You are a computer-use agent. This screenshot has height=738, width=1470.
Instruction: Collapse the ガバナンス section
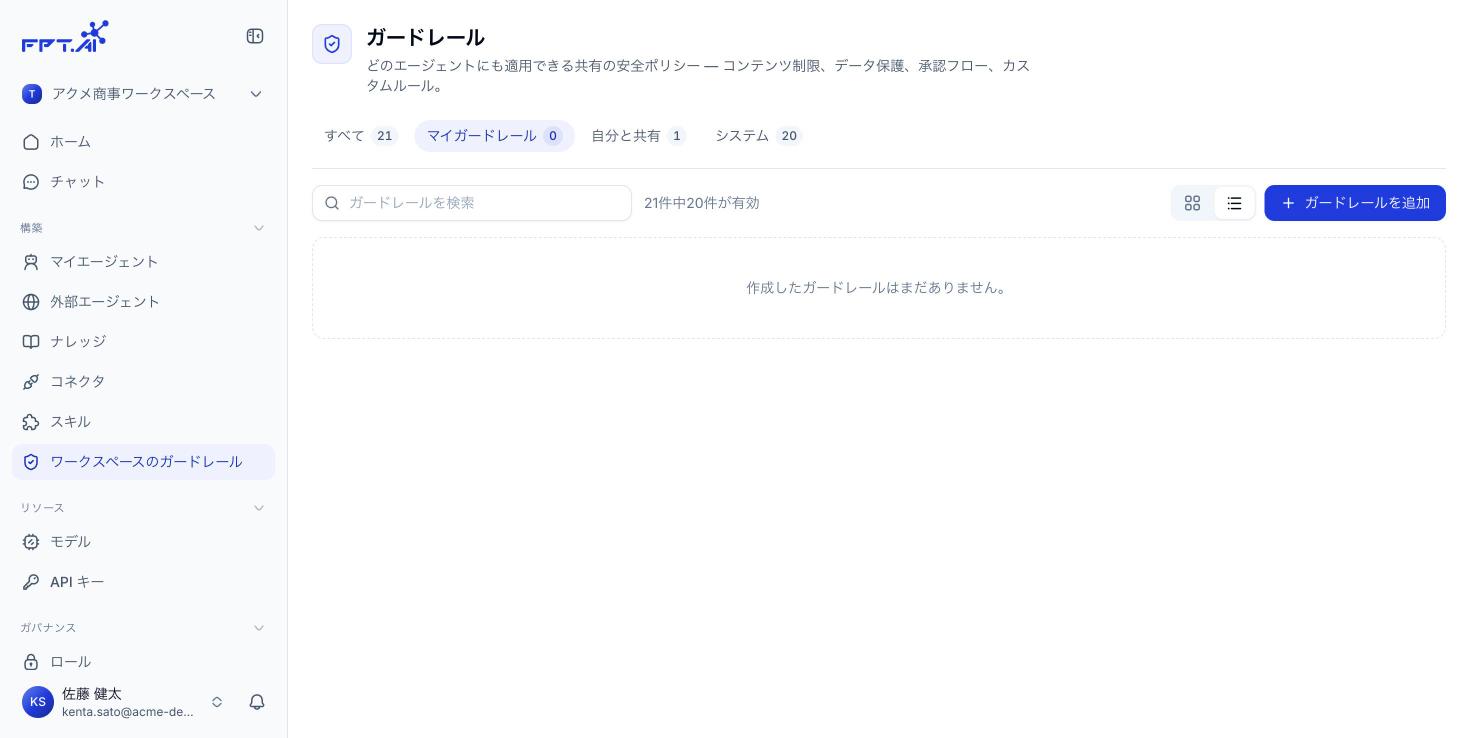(x=259, y=628)
